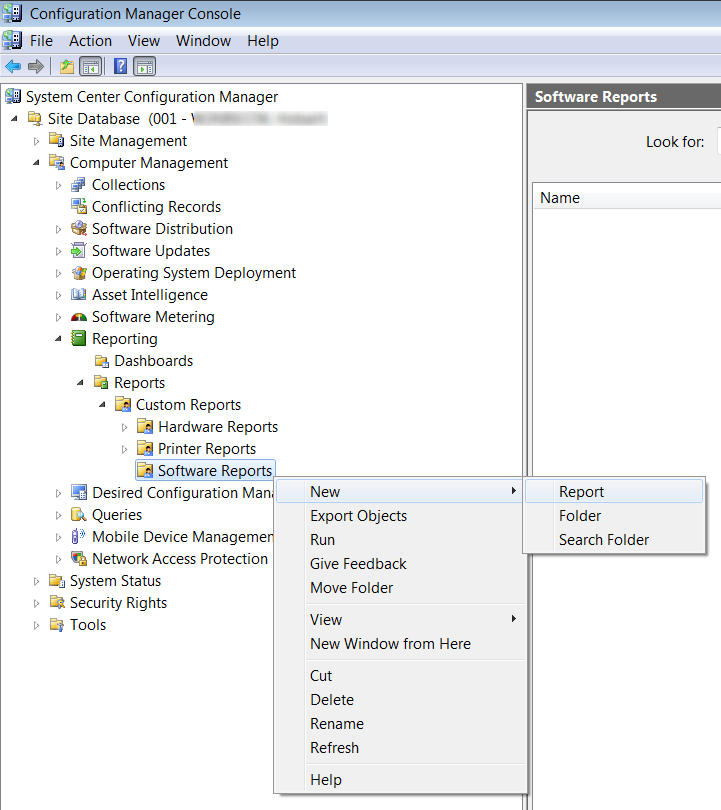Click the Mobile Device Management icon
This screenshot has height=810, width=721.
point(79,536)
